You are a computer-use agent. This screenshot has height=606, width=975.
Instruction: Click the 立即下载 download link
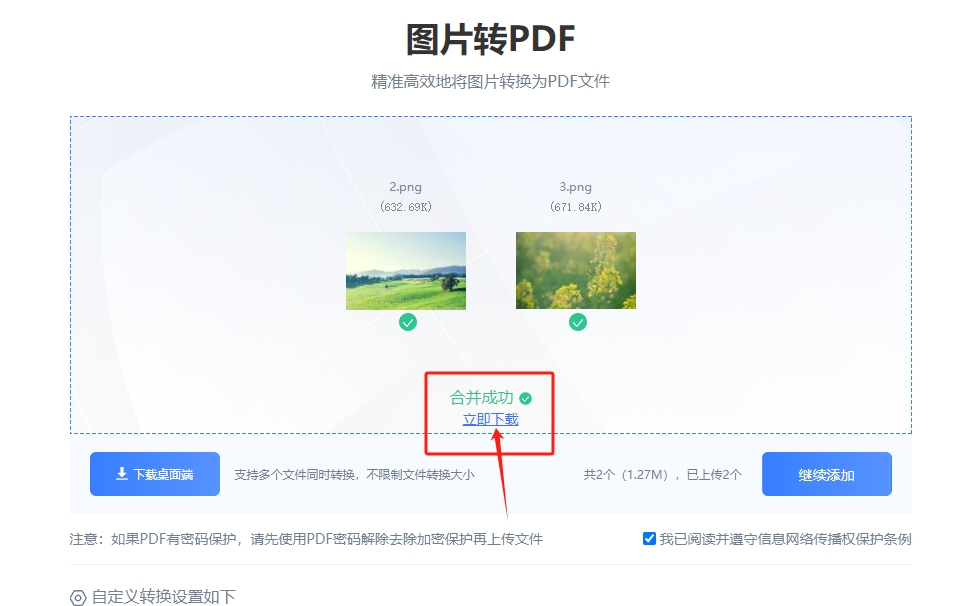coord(491,420)
